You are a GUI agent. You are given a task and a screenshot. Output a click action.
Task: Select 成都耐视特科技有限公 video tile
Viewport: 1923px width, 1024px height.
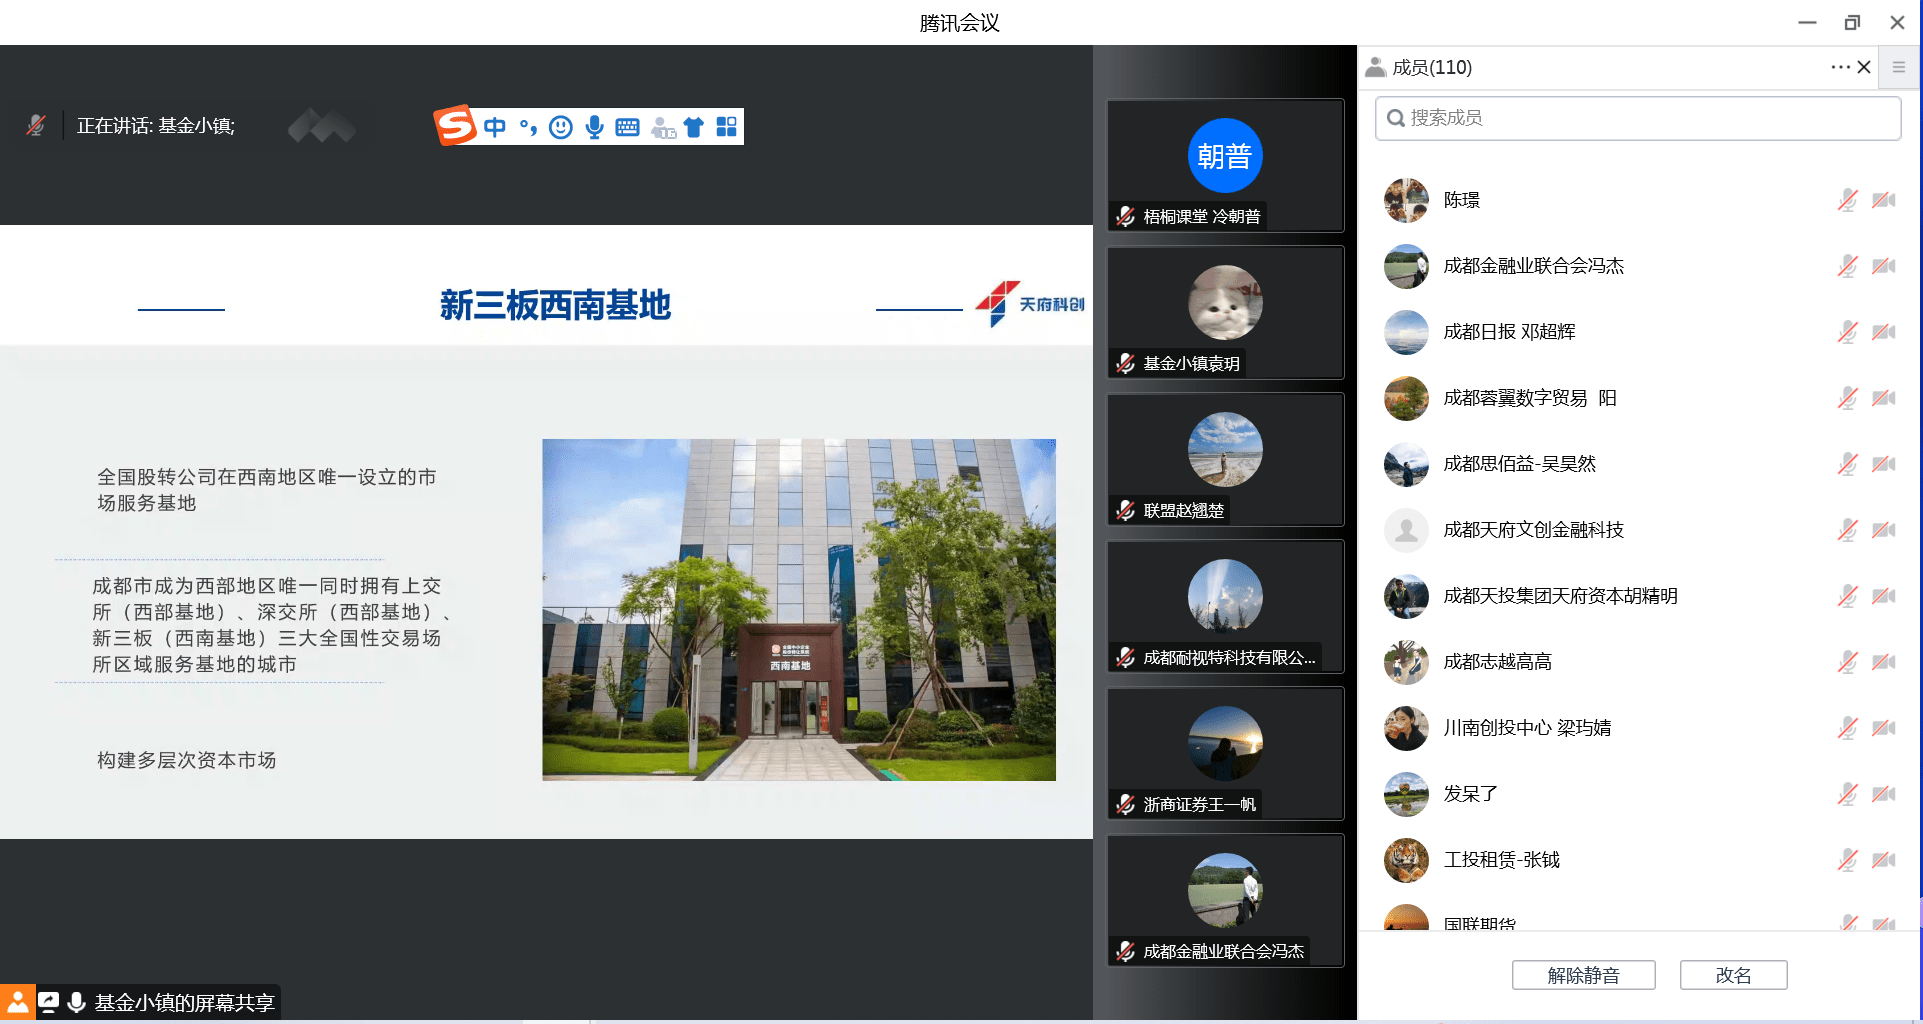1225,607
